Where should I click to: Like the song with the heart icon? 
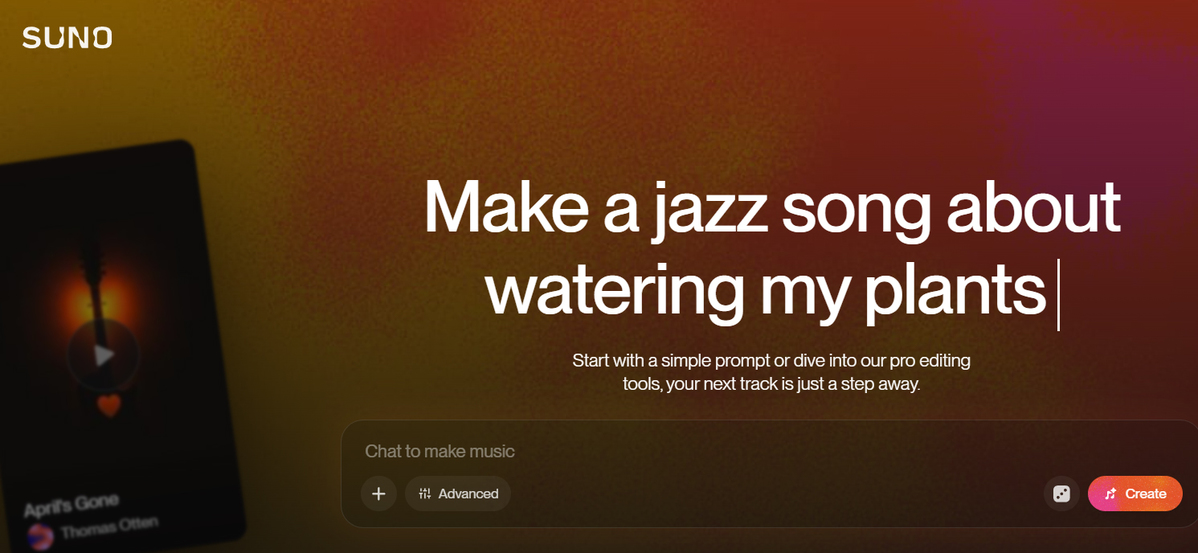(109, 405)
